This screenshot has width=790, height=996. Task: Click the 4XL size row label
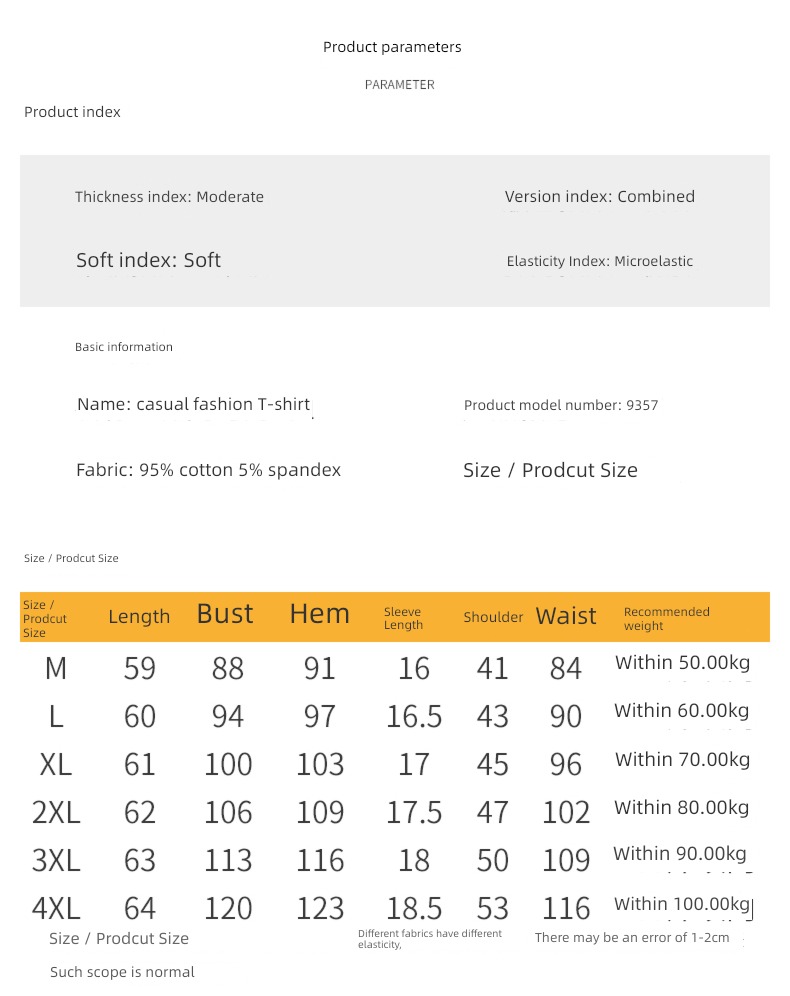[x=56, y=908]
